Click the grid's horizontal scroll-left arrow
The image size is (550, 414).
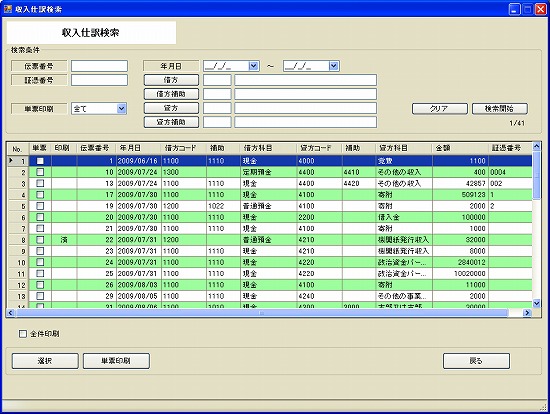click(10, 313)
